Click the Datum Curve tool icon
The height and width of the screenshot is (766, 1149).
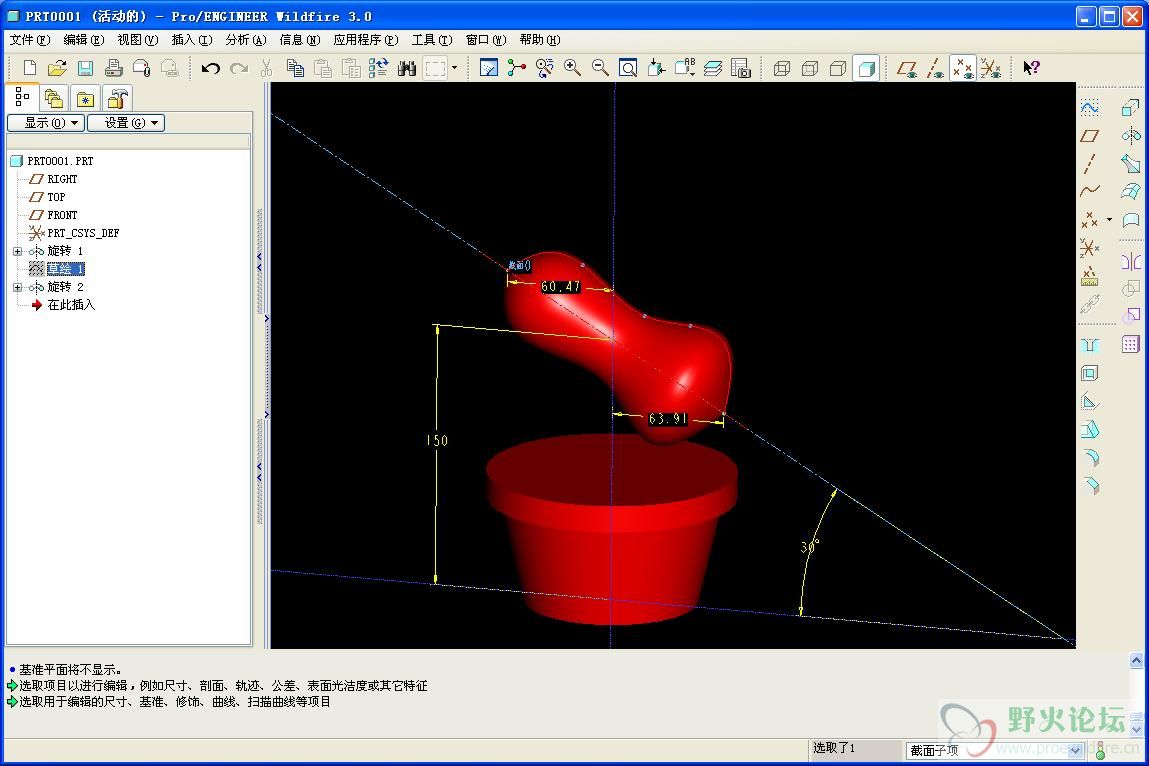click(x=1090, y=191)
